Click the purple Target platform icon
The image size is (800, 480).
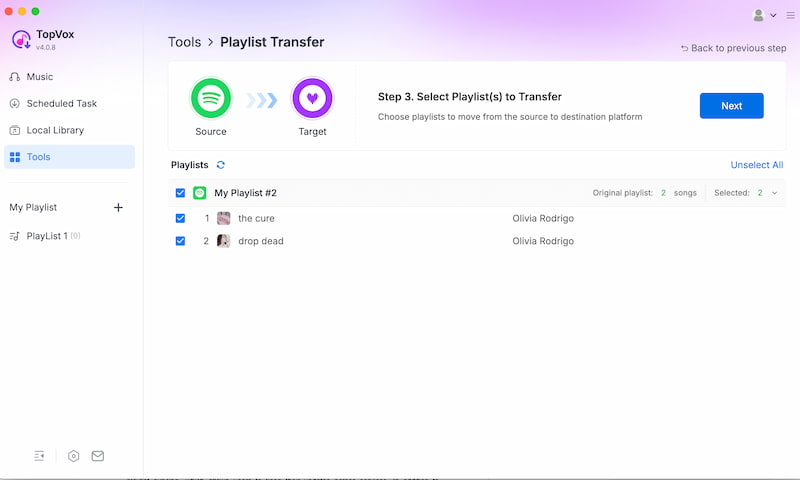[312, 98]
